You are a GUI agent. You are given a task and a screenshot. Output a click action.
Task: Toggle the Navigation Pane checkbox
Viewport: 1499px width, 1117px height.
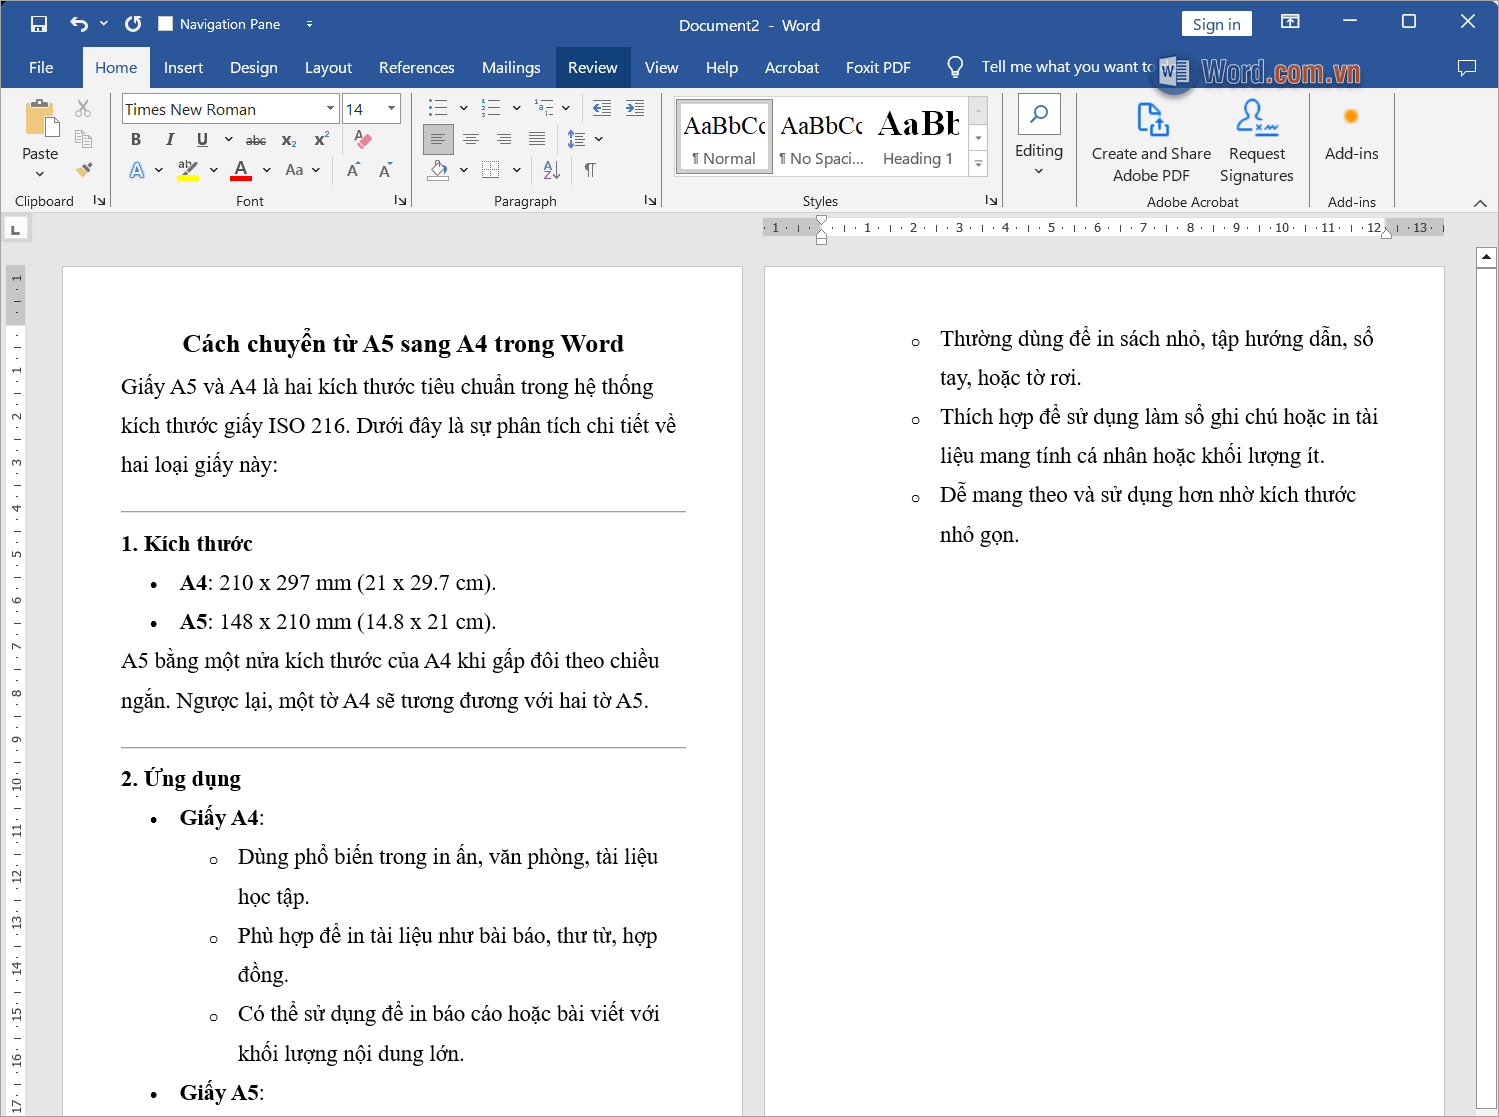click(166, 23)
